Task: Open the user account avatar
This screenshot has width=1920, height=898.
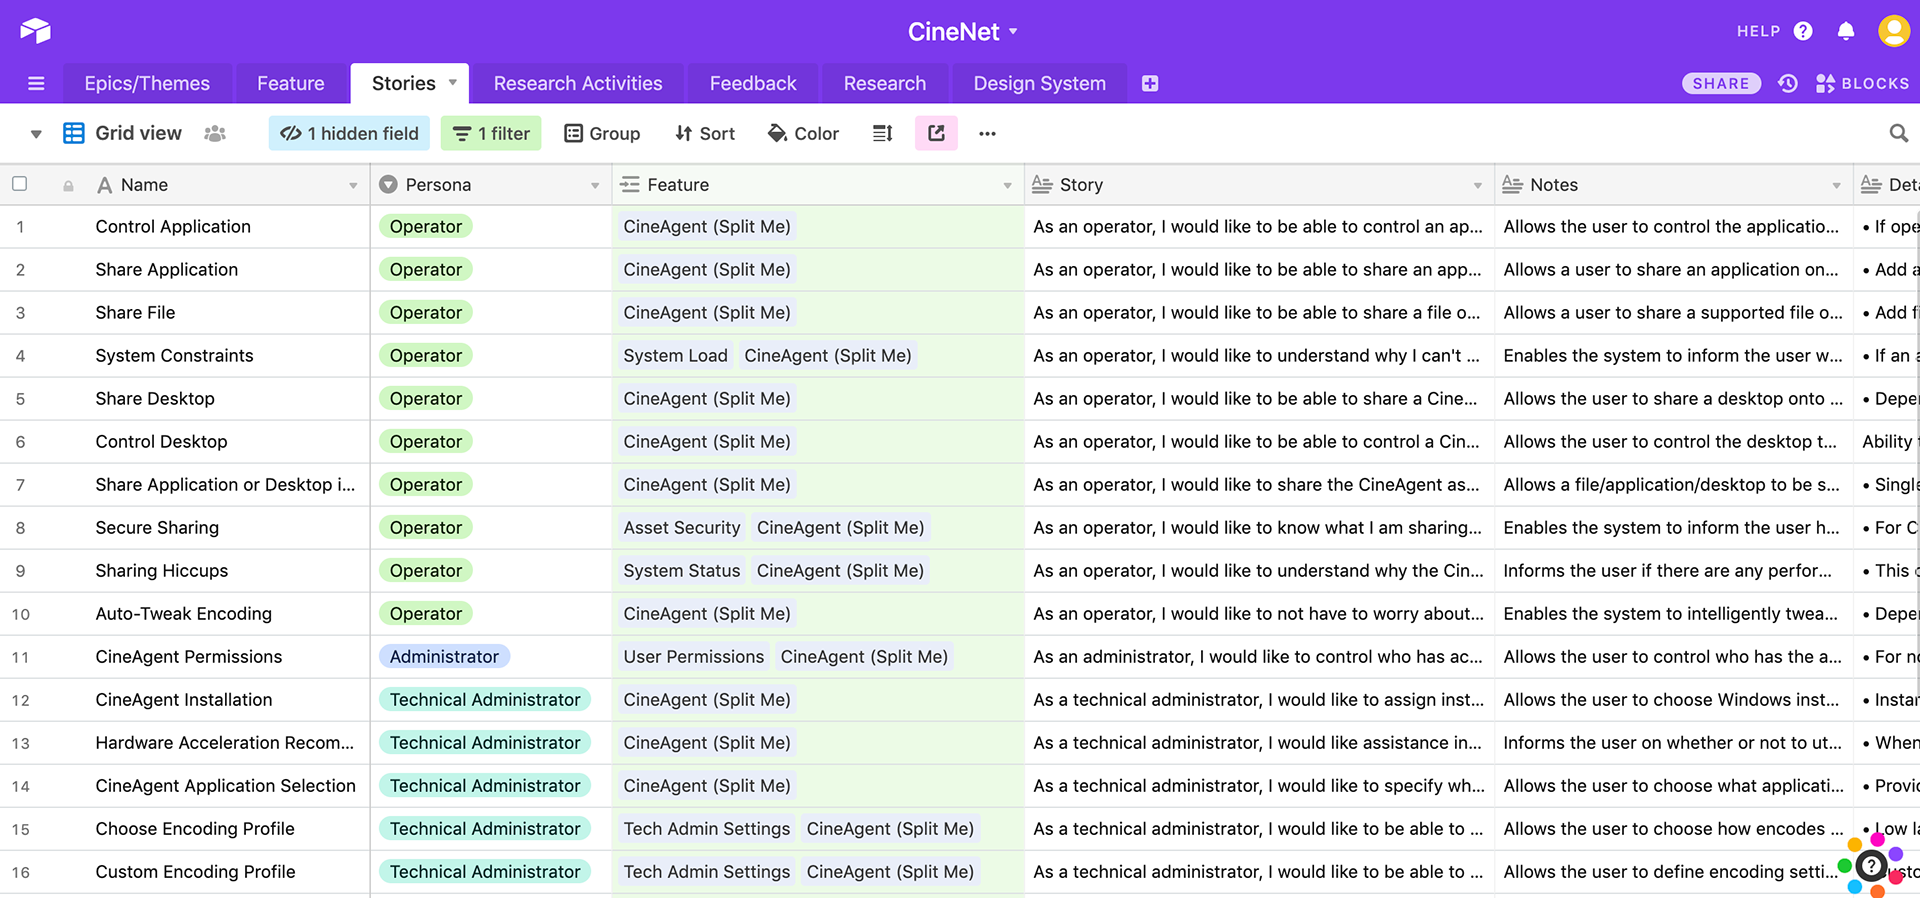Action: point(1894,31)
